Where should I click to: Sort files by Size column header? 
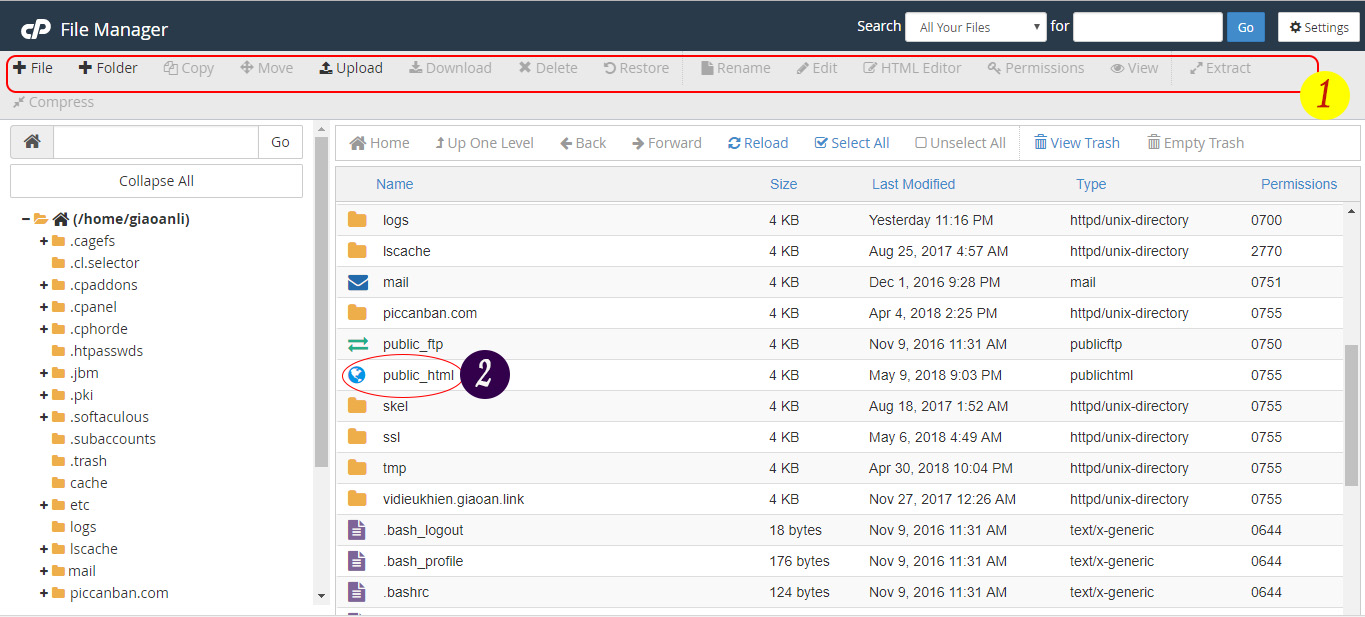click(x=783, y=184)
